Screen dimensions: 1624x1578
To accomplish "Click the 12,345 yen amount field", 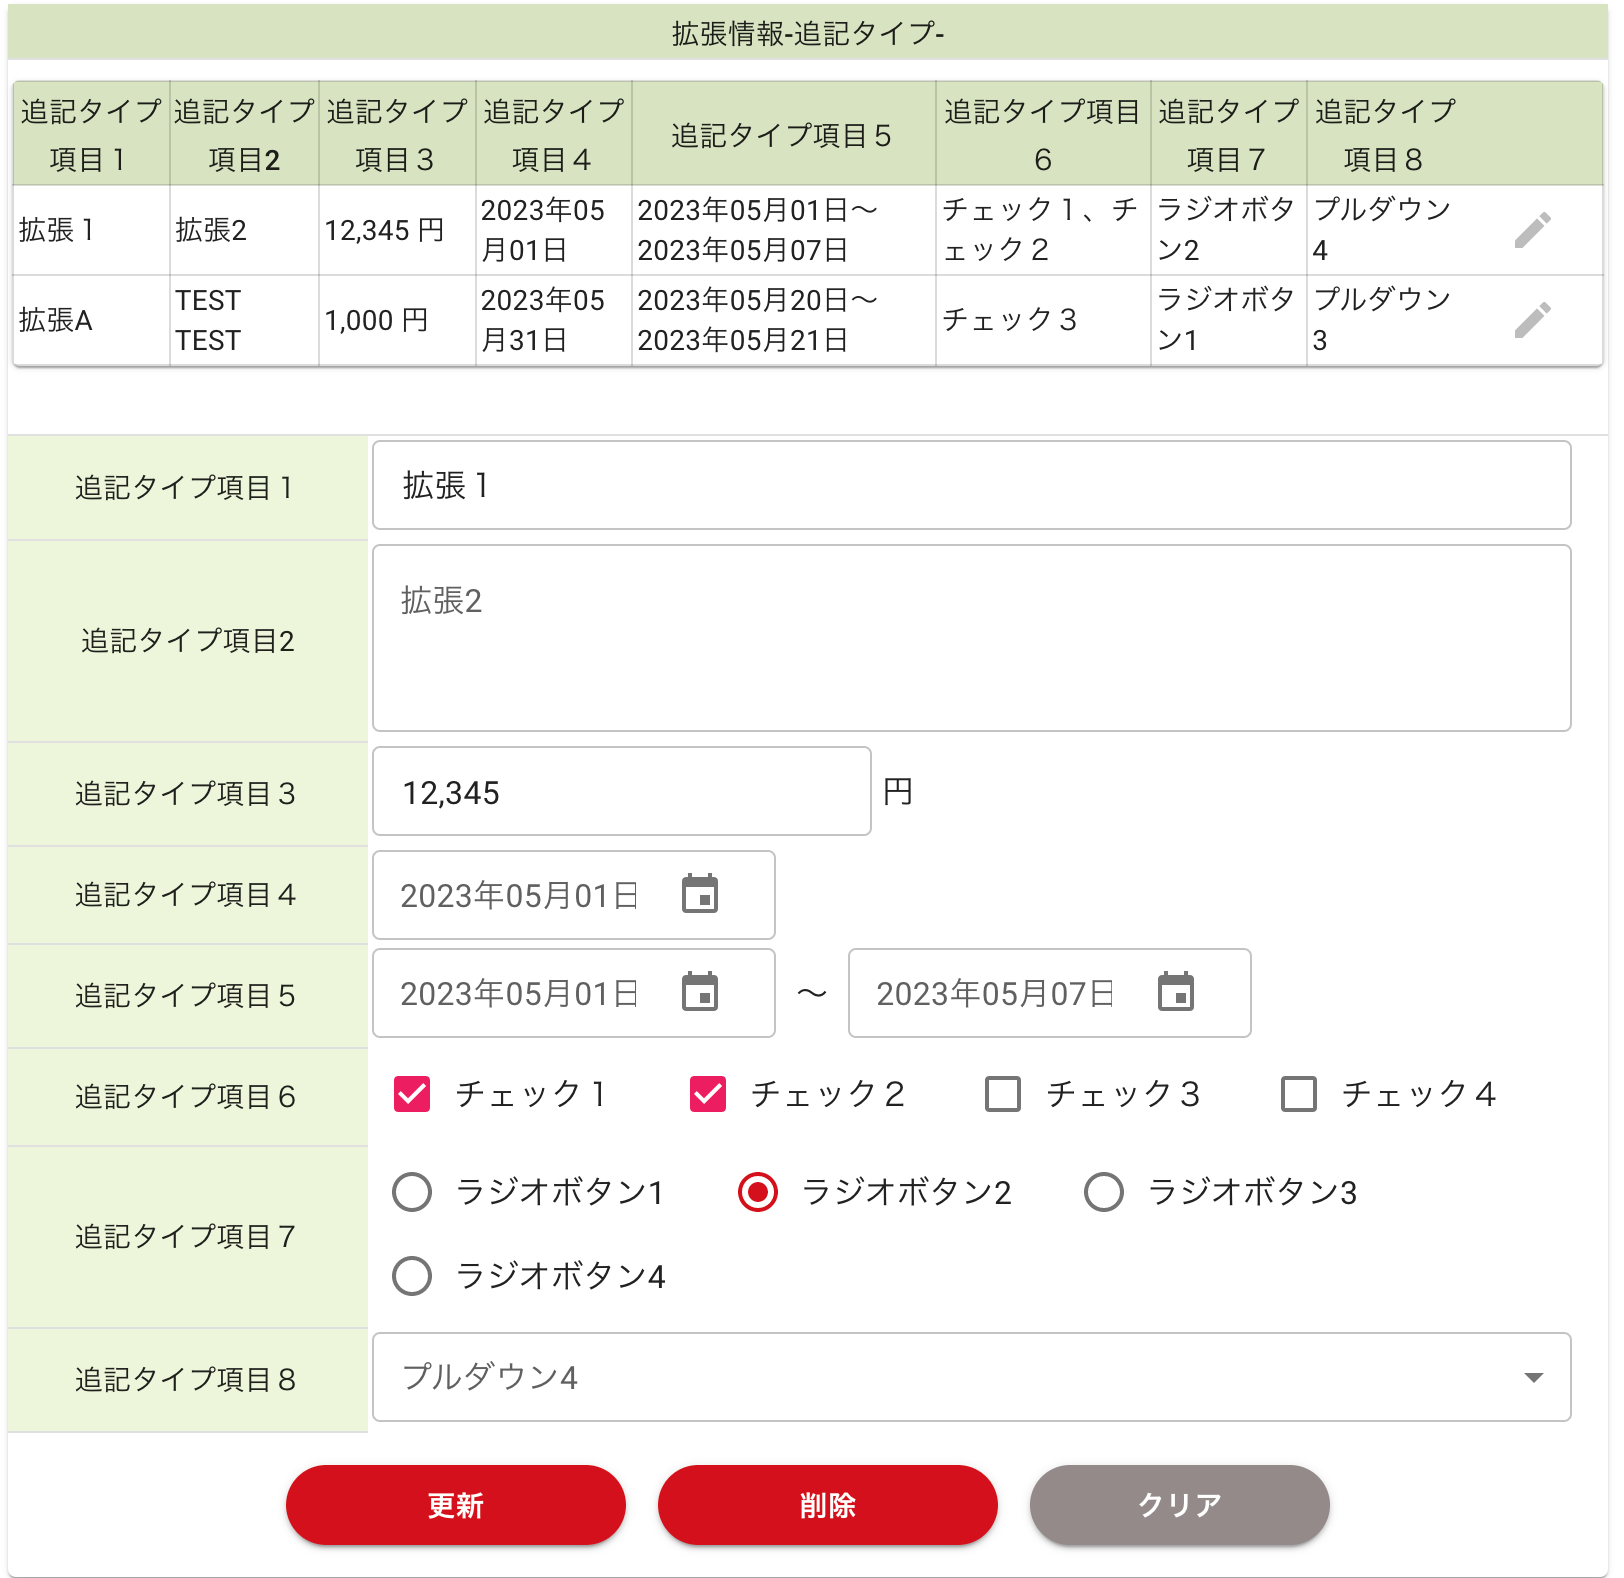I will 621,792.
